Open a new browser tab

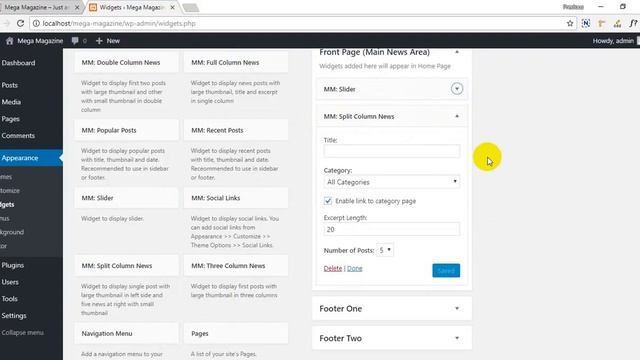190,7
